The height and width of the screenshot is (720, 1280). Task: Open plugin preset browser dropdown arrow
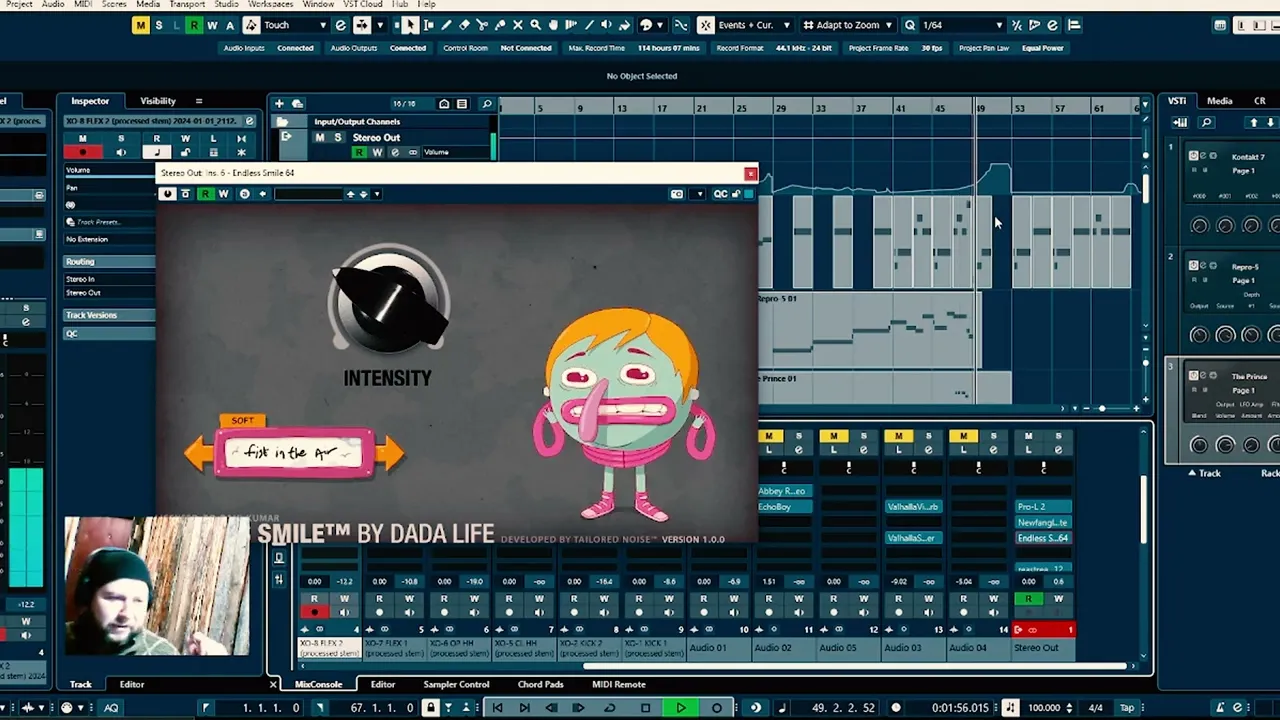377,194
